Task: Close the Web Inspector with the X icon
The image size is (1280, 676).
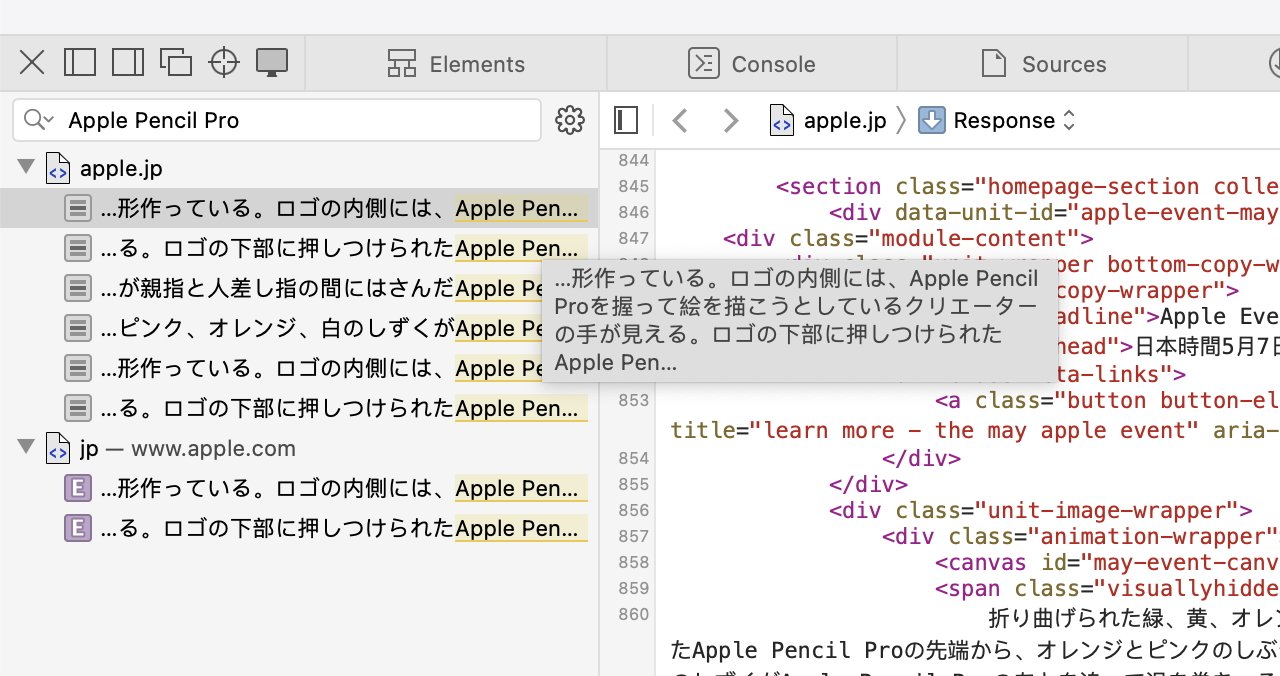Action: (x=31, y=62)
